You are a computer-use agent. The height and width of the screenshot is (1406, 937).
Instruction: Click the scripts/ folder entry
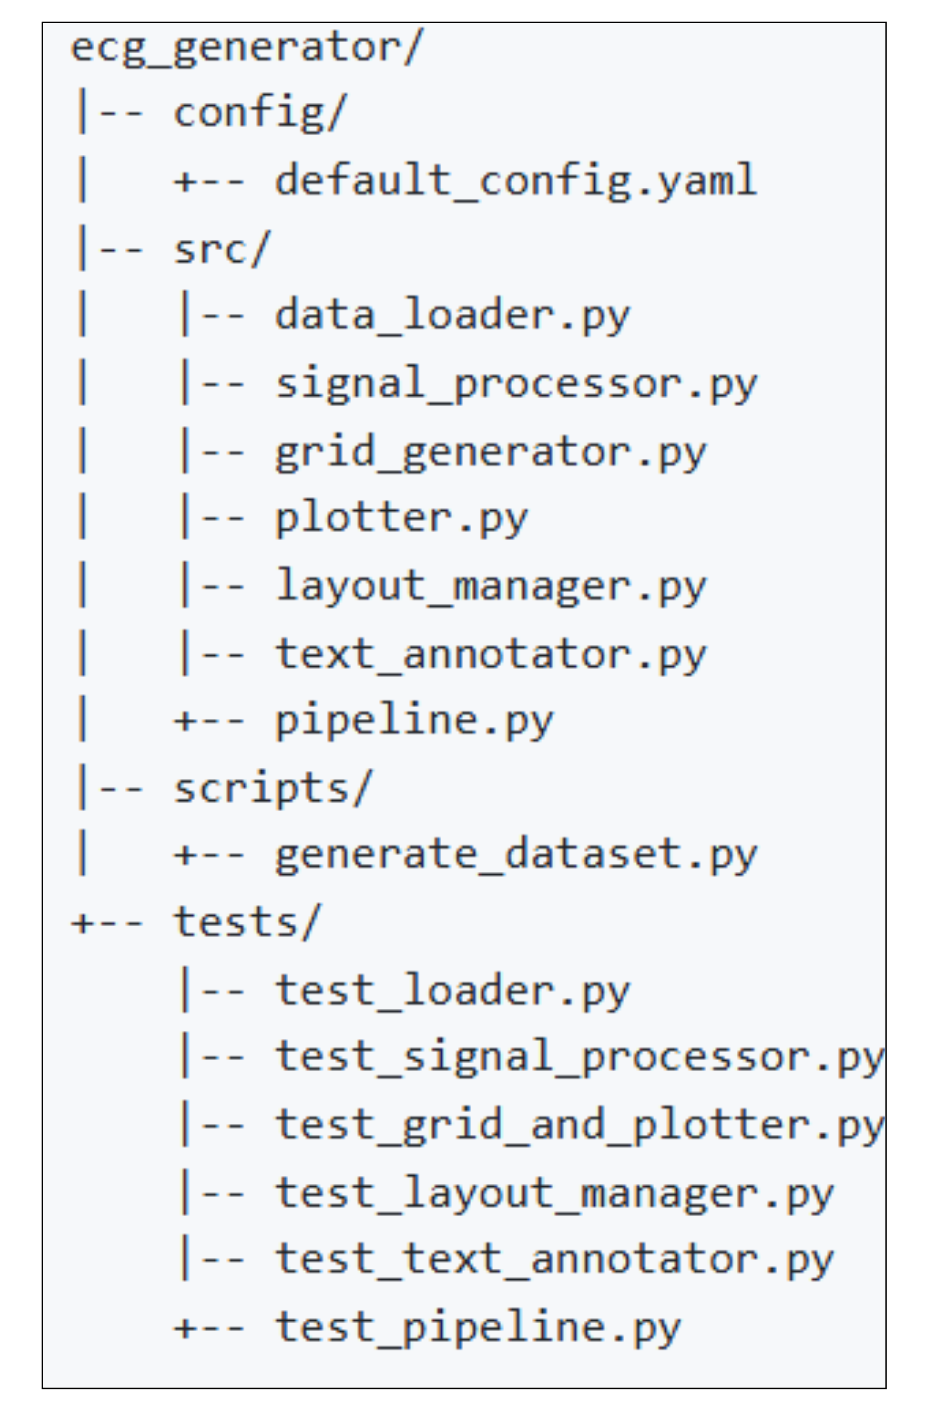(x=272, y=788)
